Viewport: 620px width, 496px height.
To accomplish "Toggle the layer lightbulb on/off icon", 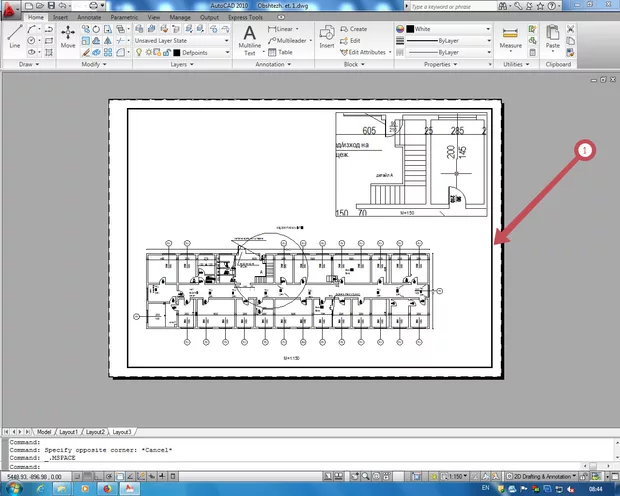I will pyautogui.click(x=141, y=51).
